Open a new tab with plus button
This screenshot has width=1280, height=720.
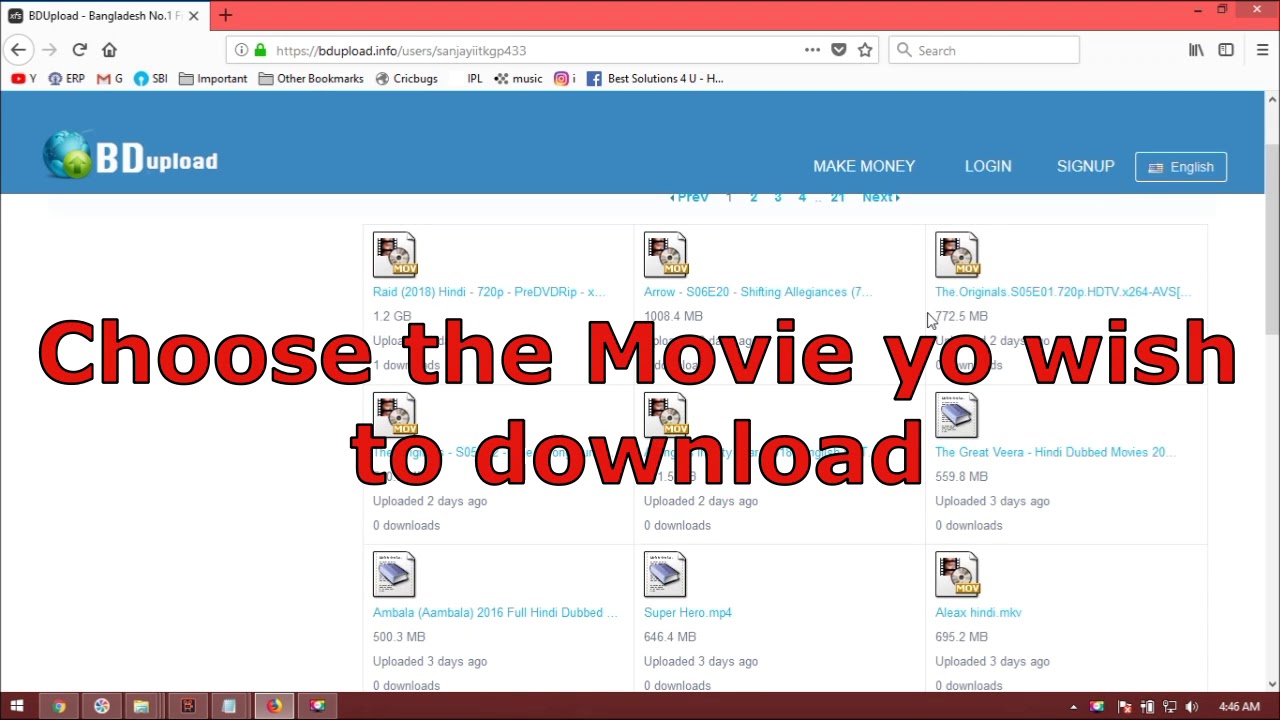[x=225, y=15]
